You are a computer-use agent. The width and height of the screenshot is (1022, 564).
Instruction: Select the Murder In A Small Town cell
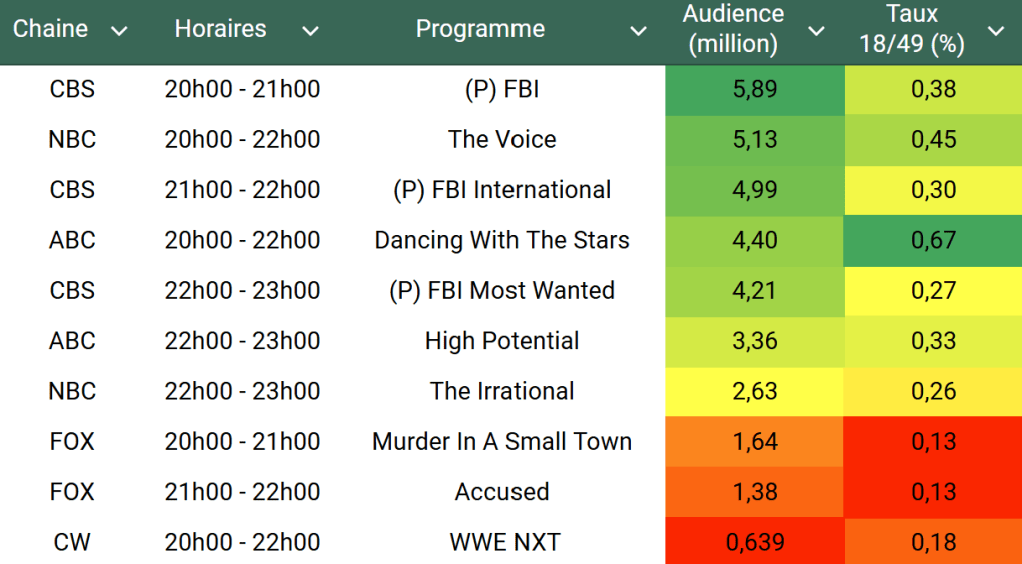502,441
